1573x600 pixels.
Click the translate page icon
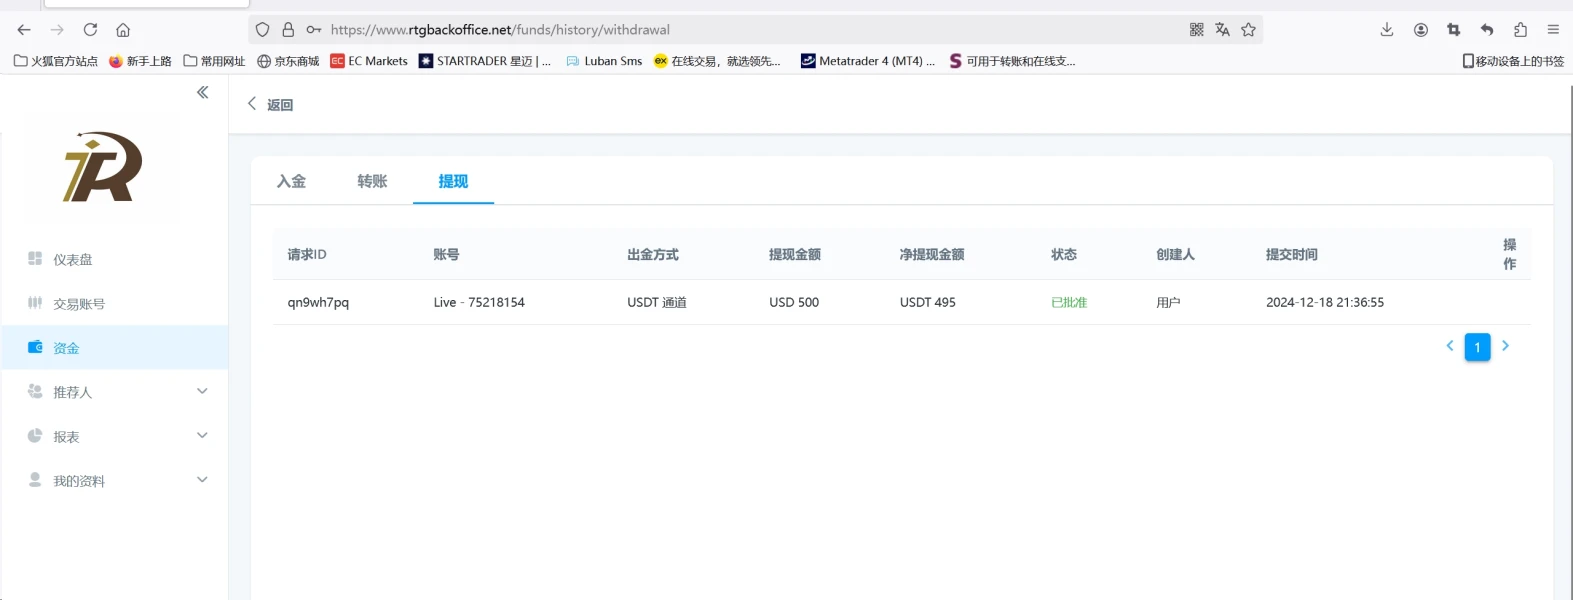[x=1222, y=30]
